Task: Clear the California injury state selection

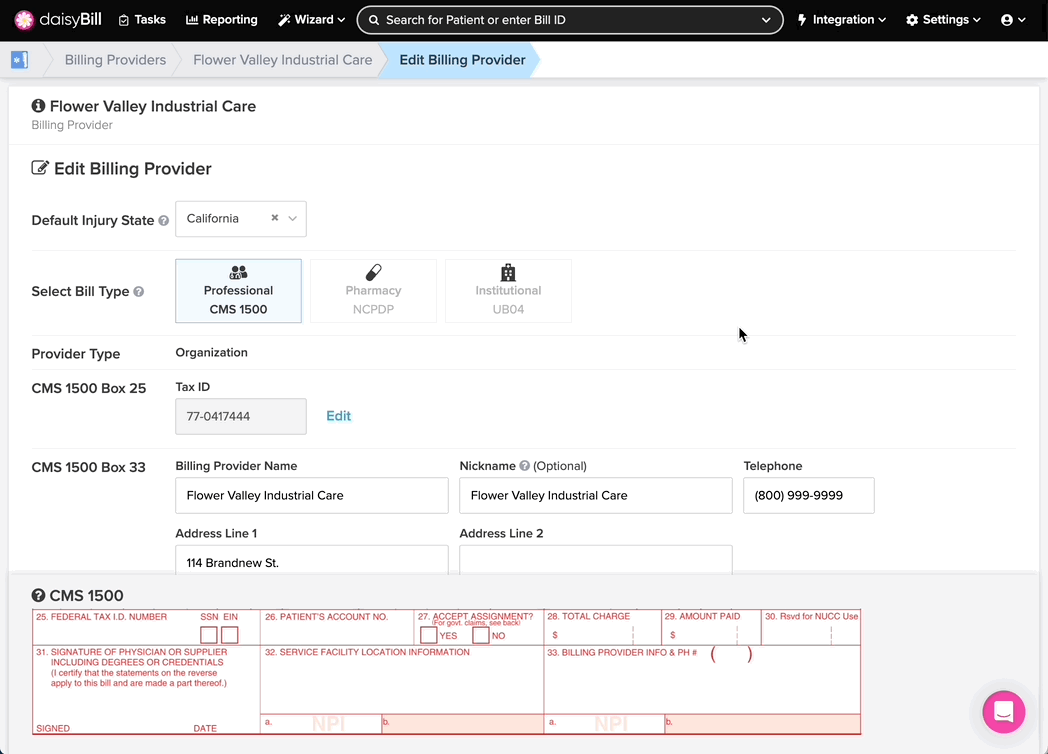Action: [275, 218]
